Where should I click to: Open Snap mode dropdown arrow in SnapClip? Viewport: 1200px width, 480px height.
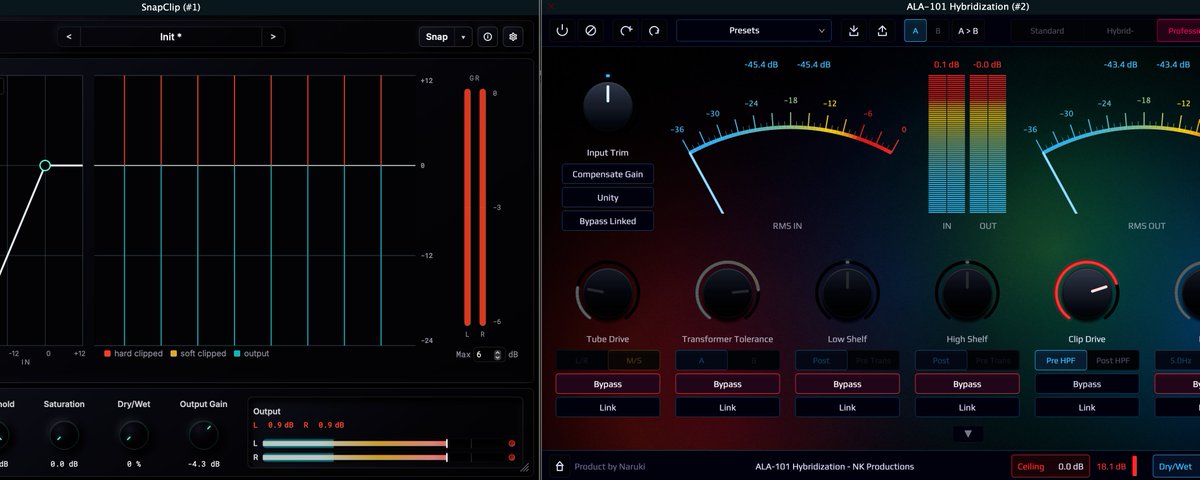463,37
